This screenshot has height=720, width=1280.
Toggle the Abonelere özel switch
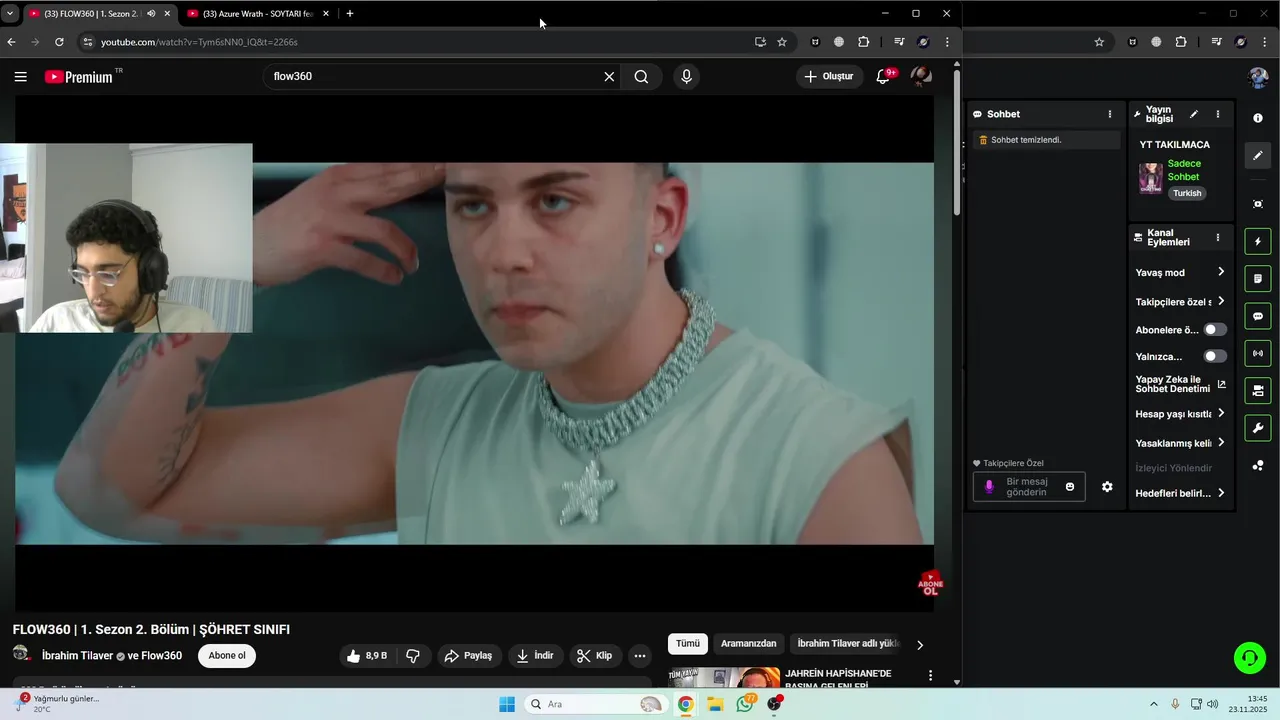[x=1215, y=330]
